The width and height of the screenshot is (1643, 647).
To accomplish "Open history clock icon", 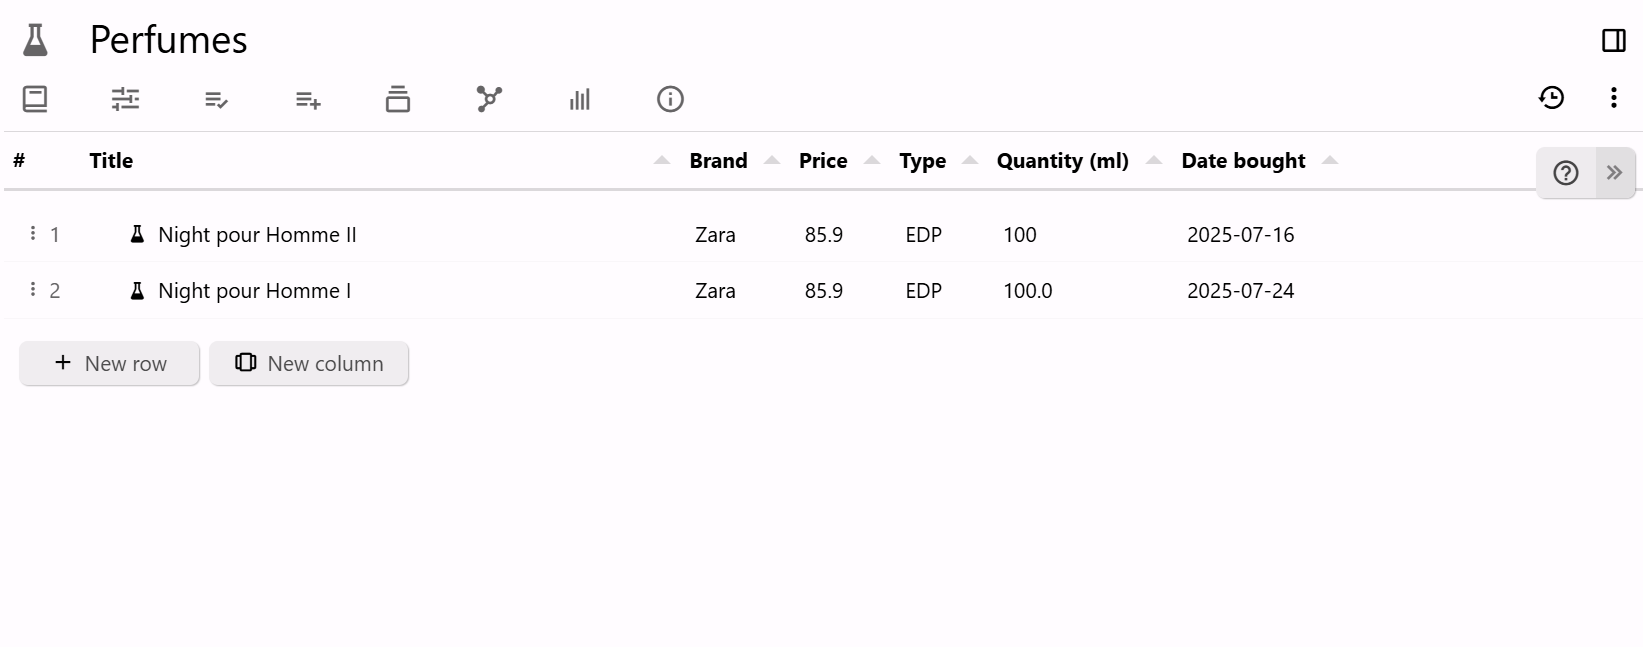I will coord(1551,97).
